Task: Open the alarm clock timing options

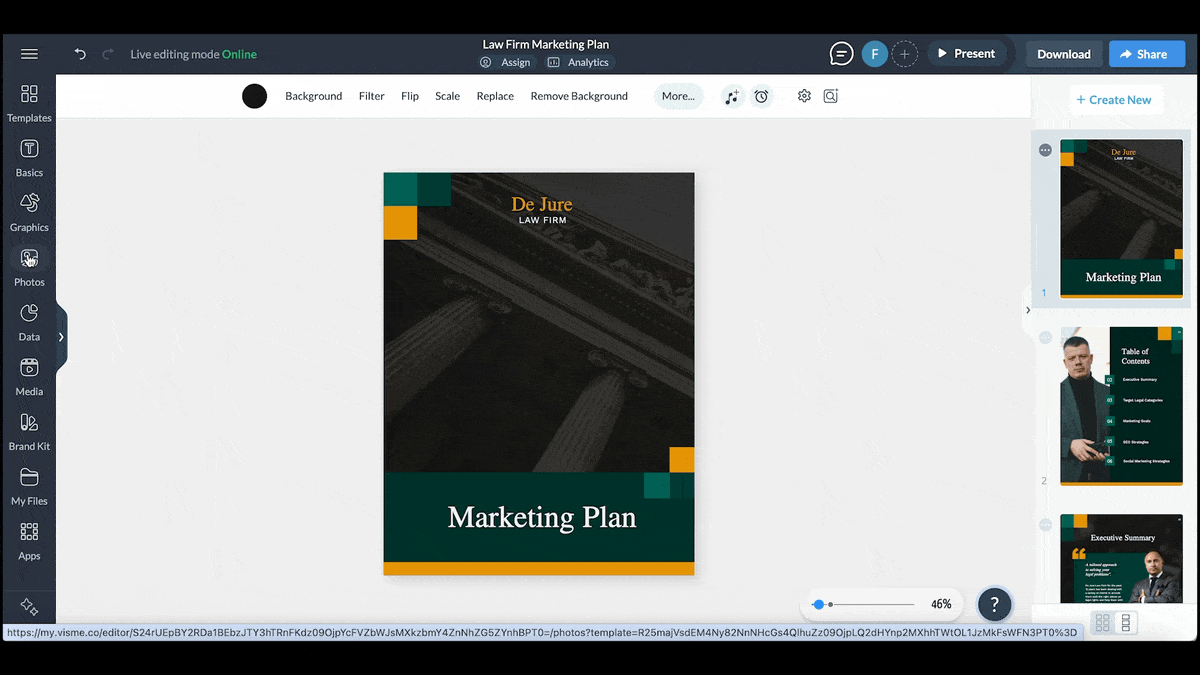Action: point(762,96)
